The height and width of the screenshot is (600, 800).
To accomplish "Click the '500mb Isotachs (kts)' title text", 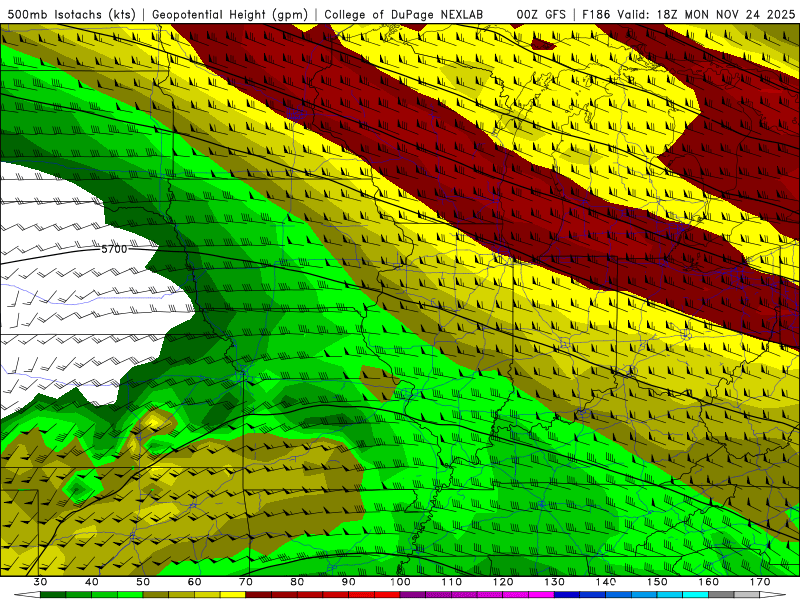I will pos(72,14).
